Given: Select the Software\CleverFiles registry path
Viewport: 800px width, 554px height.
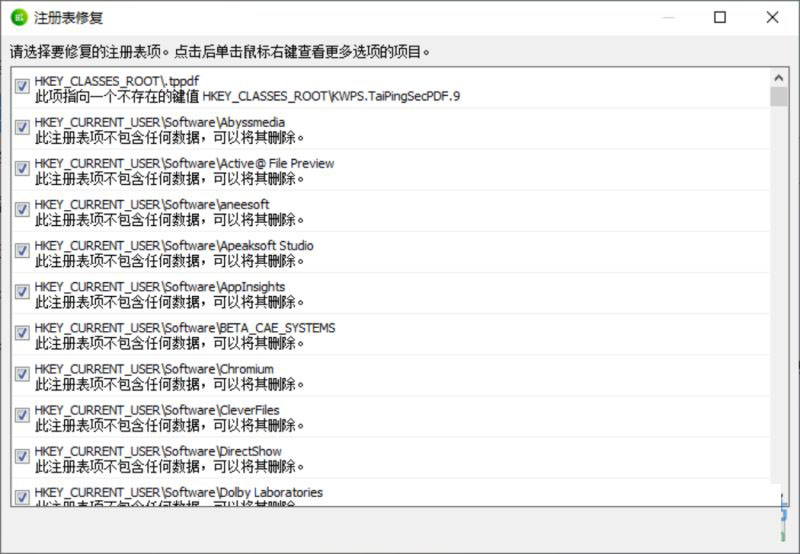Looking at the screenshot, I should click(157, 410).
